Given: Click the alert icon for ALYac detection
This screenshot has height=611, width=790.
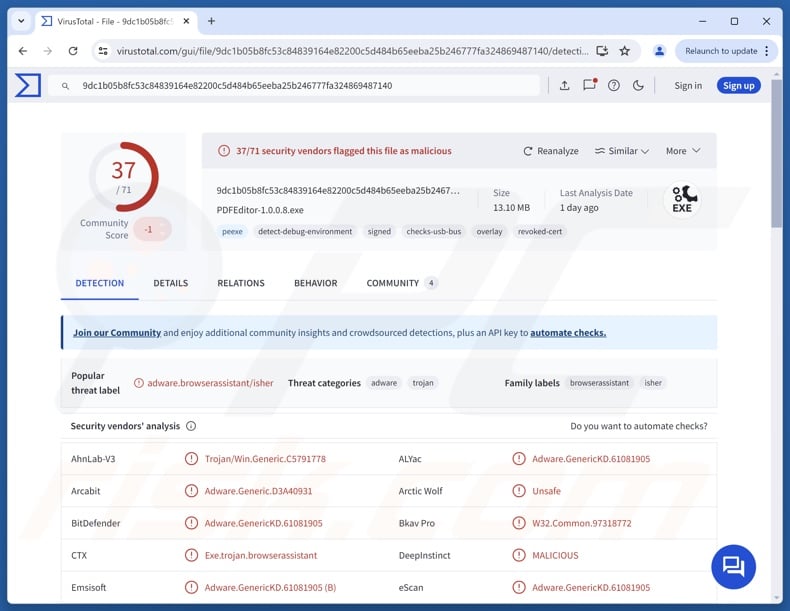Looking at the screenshot, I should coord(519,459).
